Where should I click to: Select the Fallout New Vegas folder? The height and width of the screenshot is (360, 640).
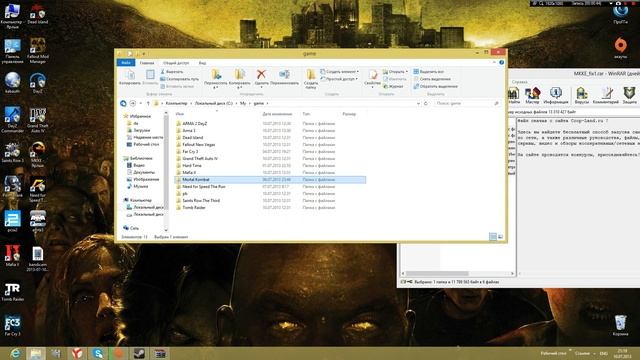pos(199,145)
